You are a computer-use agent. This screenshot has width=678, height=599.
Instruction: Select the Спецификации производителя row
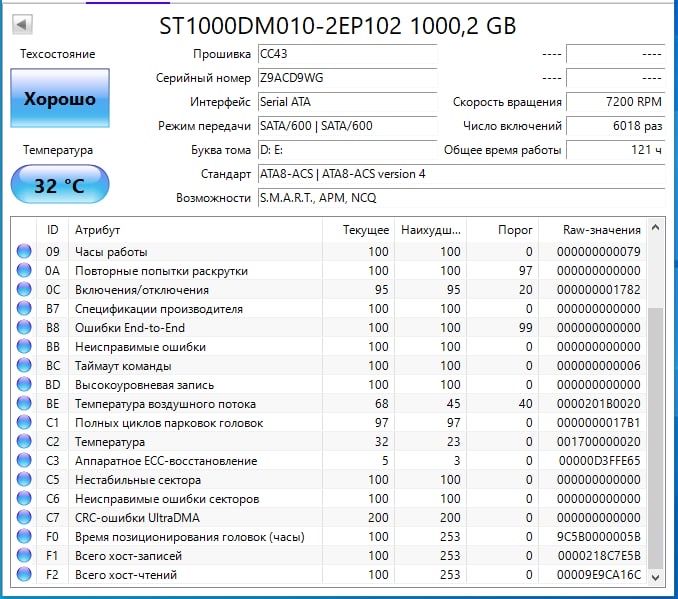329,308
